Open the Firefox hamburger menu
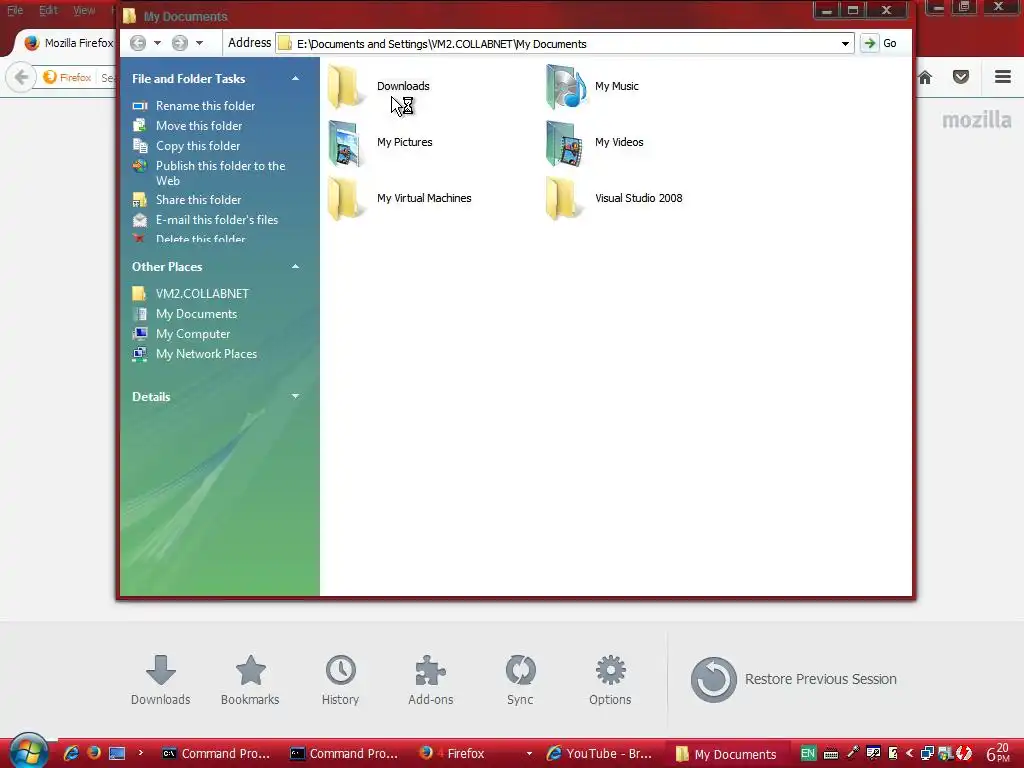The width and height of the screenshot is (1024, 768). click(x=1002, y=77)
